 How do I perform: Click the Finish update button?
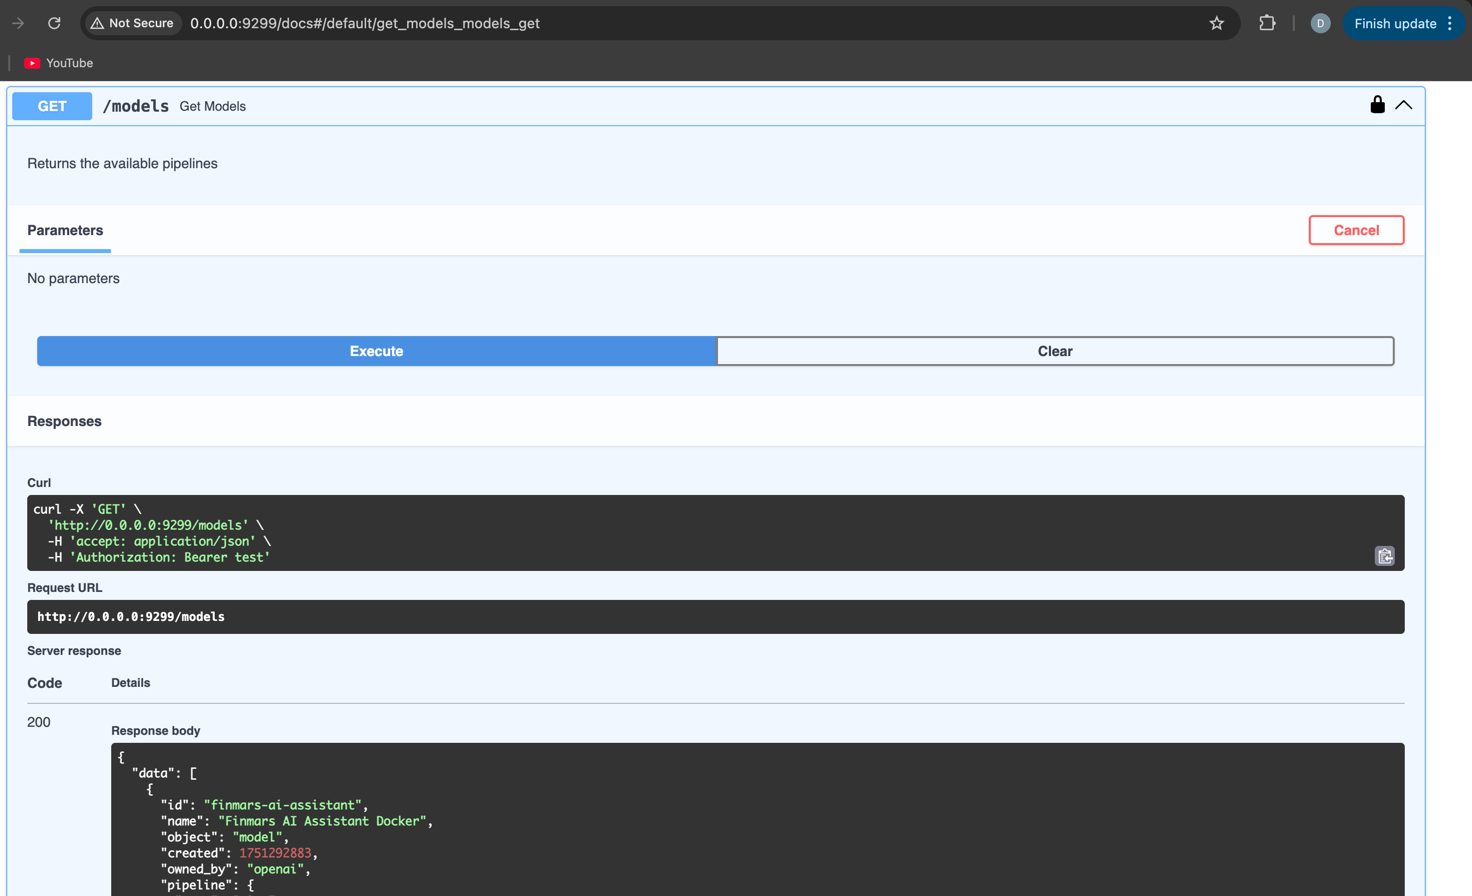tap(1394, 23)
